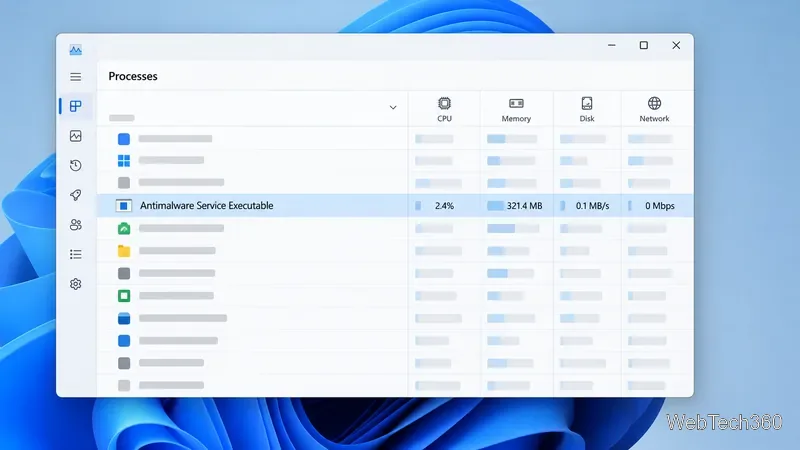Sort by Disk column header
Viewport: 800px width, 450px height.
point(587,110)
